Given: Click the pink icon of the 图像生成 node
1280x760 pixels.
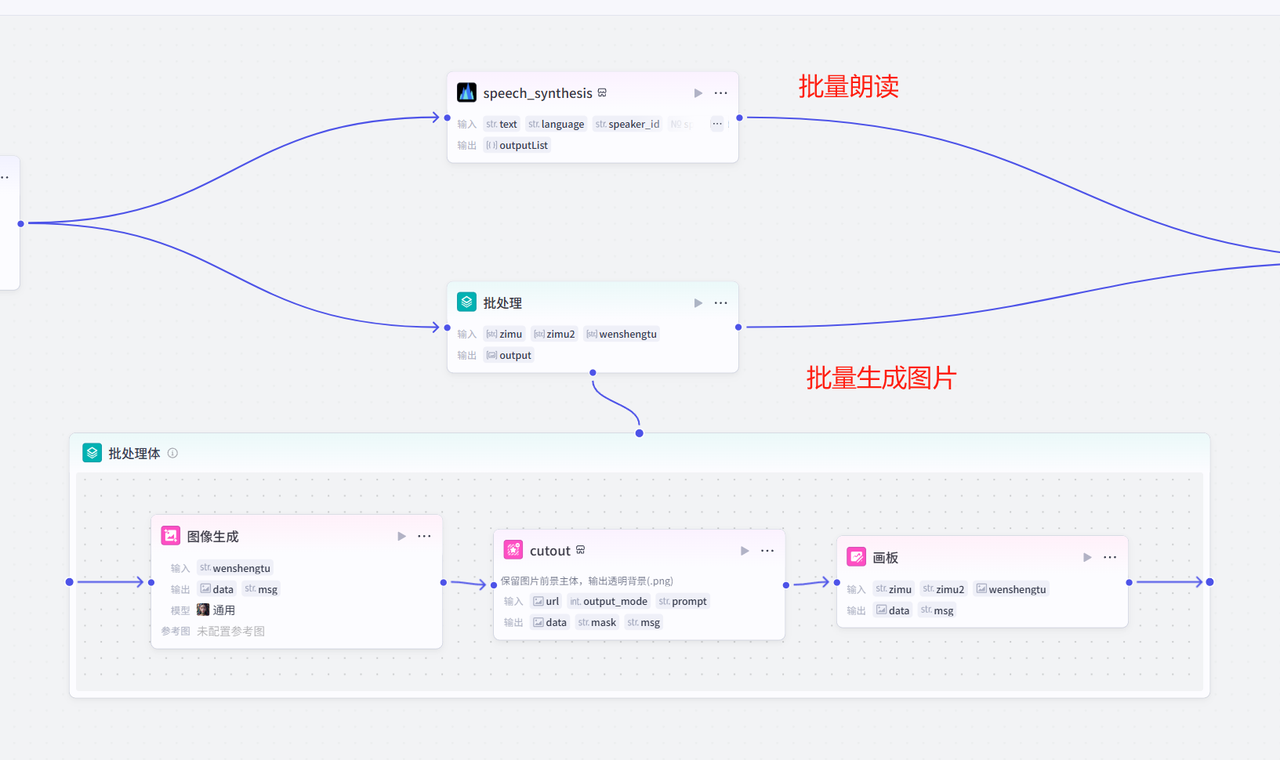Looking at the screenshot, I should 171,536.
